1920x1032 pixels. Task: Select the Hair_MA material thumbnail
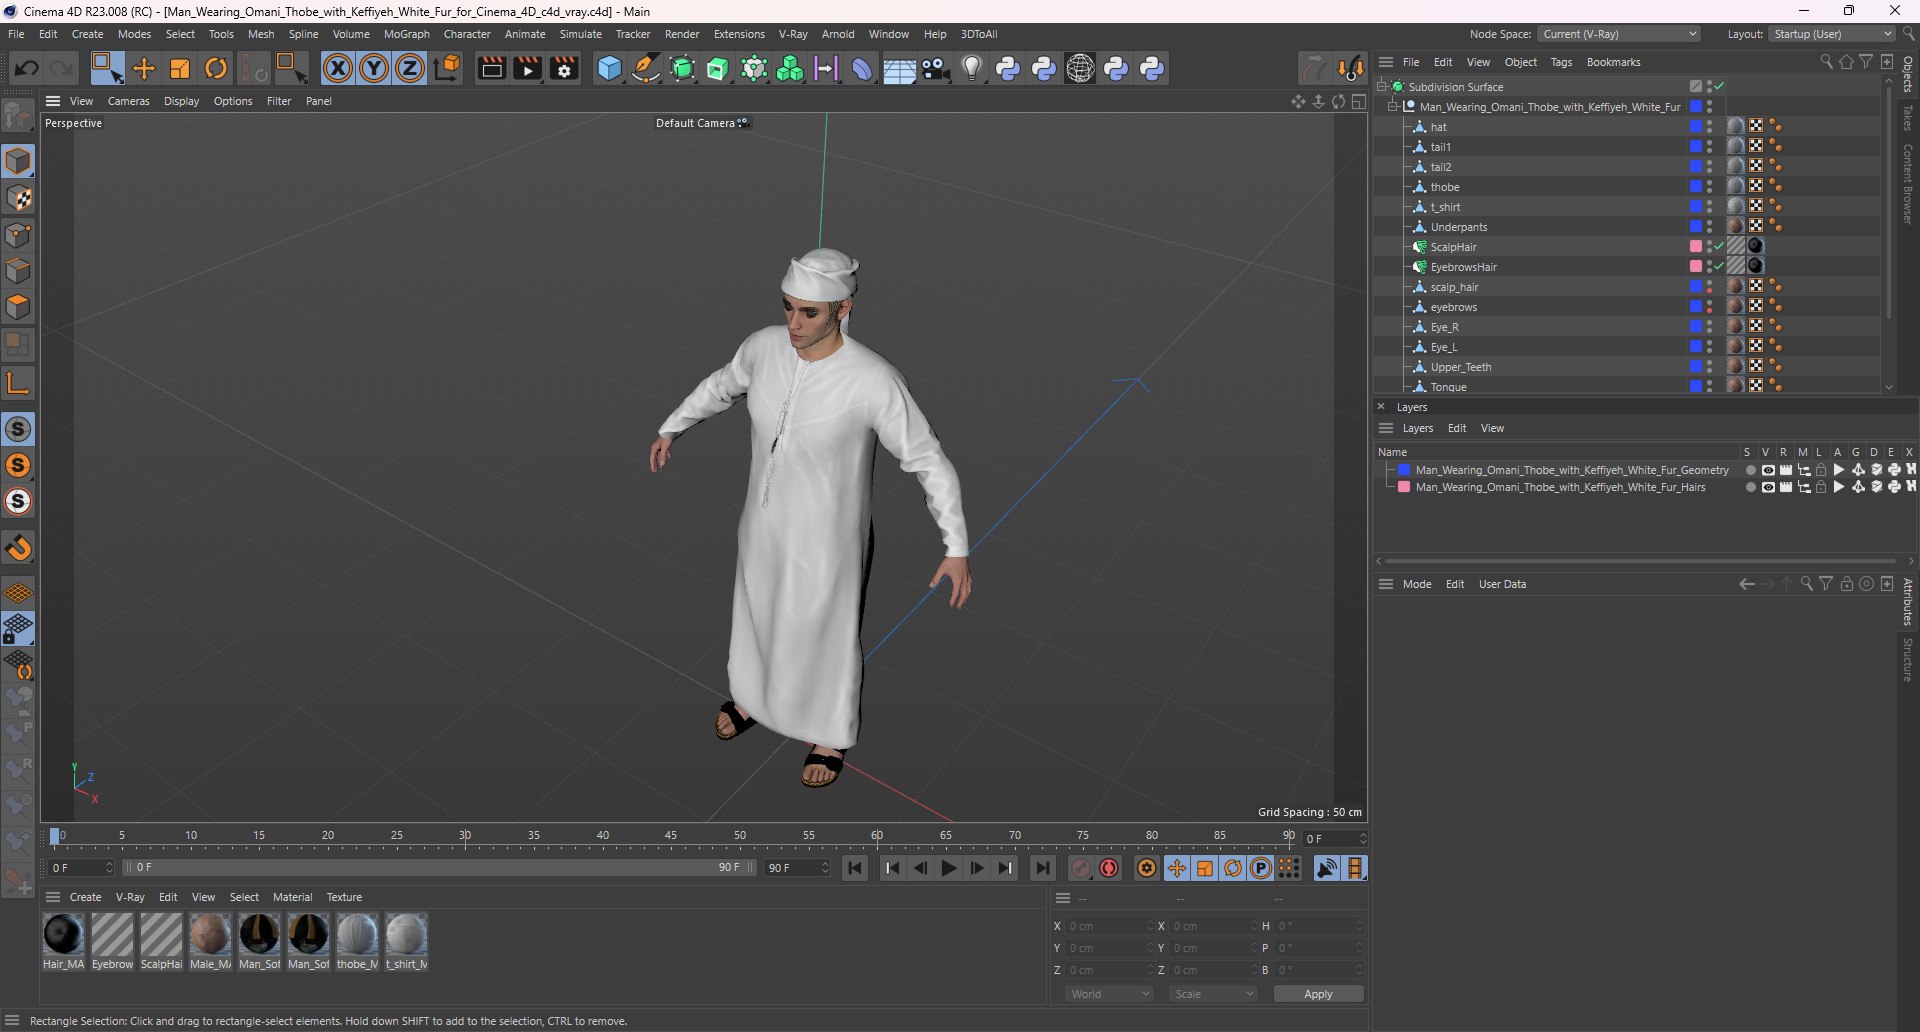coord(63,935)
